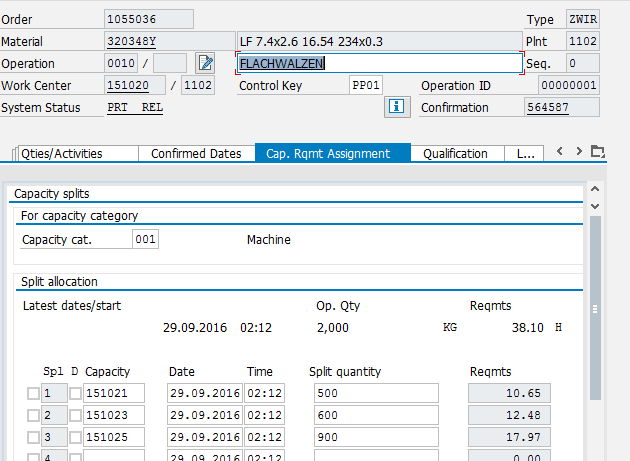This screenshot has width=630, height=461.
Task: Toggle the D checkbox for capacity 151021
Action: (75, 393)
